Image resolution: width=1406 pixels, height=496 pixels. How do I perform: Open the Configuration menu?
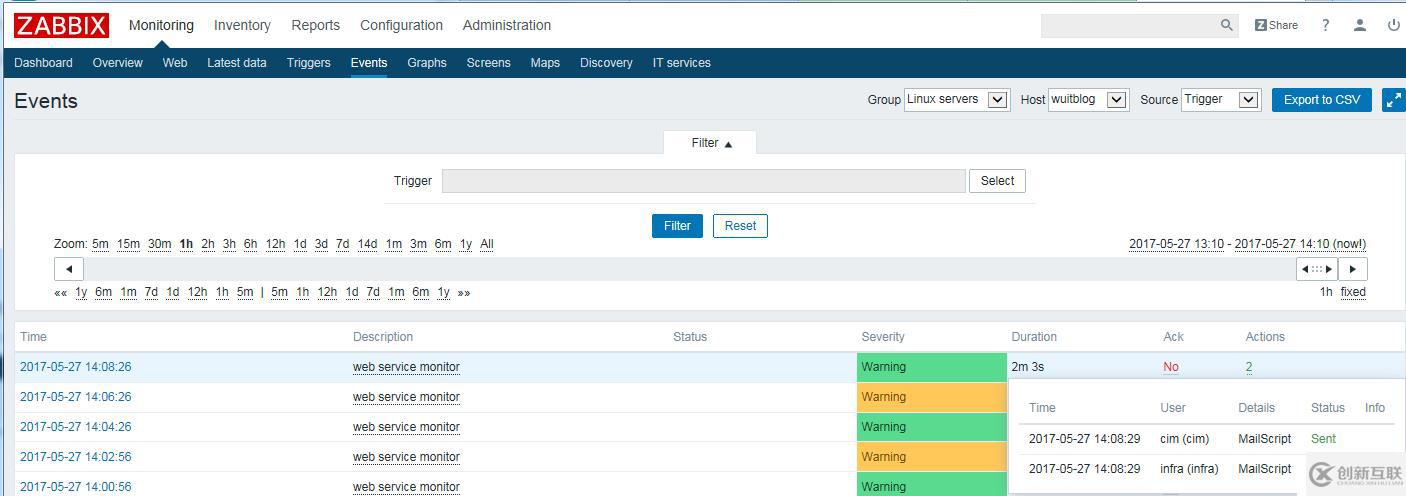[401, 25]
